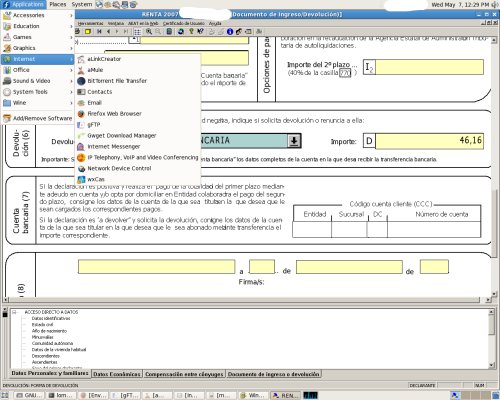Collapse the ACCESO DIRECTO A DATOS tree

pyautogui.click(x=14, y=312)
